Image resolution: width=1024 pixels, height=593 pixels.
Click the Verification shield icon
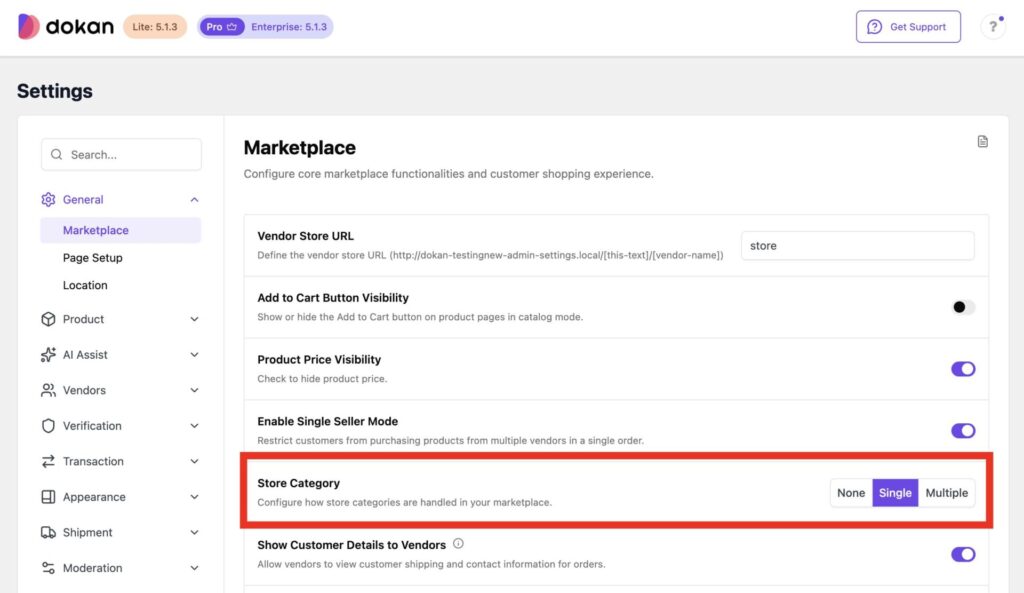[48, 426]
